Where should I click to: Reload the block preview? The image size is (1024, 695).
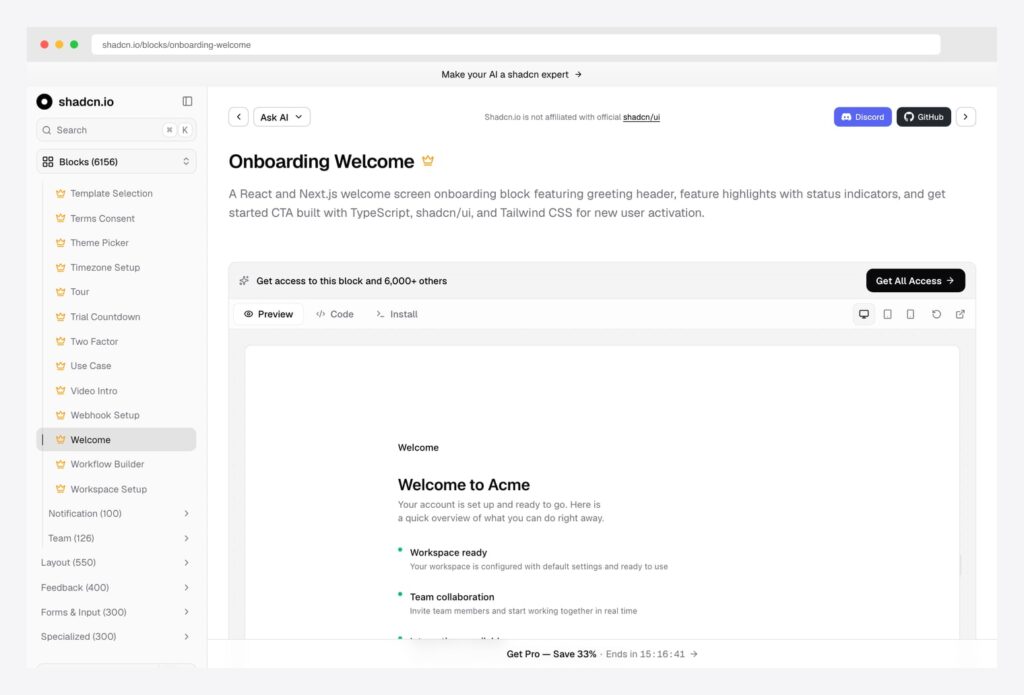pos(936,314)
